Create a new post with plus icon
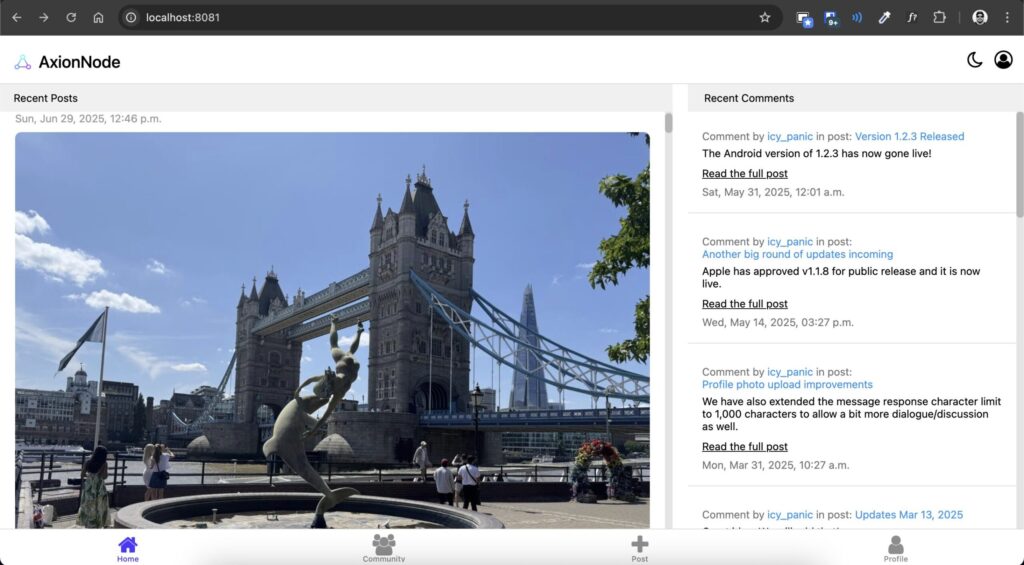 click(x=640, y=548)
